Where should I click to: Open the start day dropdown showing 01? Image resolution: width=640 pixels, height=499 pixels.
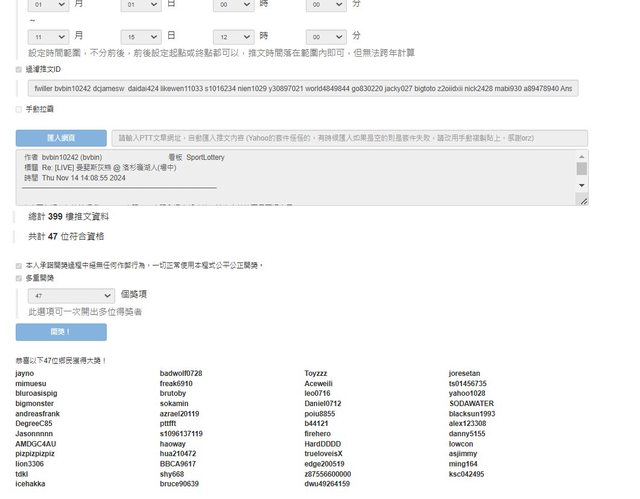coord(140,6)
